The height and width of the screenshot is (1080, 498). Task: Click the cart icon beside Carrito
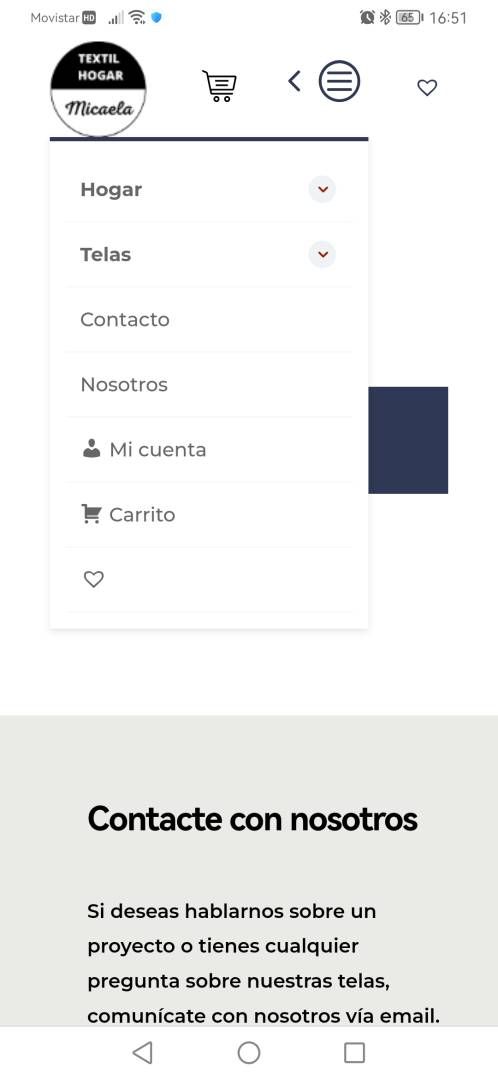click(91, 514)
